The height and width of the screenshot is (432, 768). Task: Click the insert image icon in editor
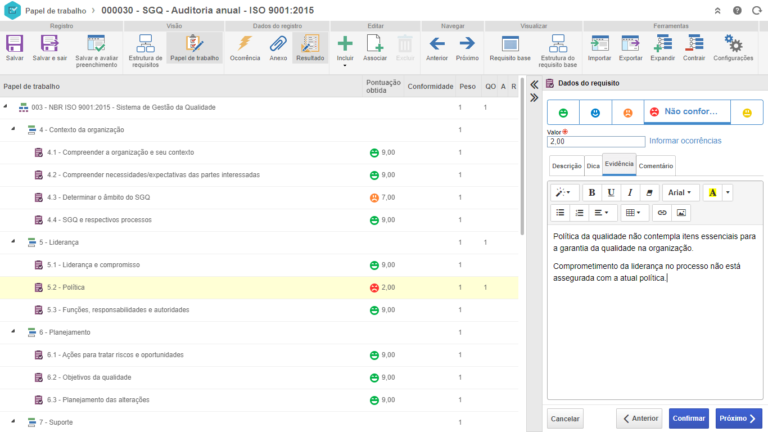coord(681,213)
